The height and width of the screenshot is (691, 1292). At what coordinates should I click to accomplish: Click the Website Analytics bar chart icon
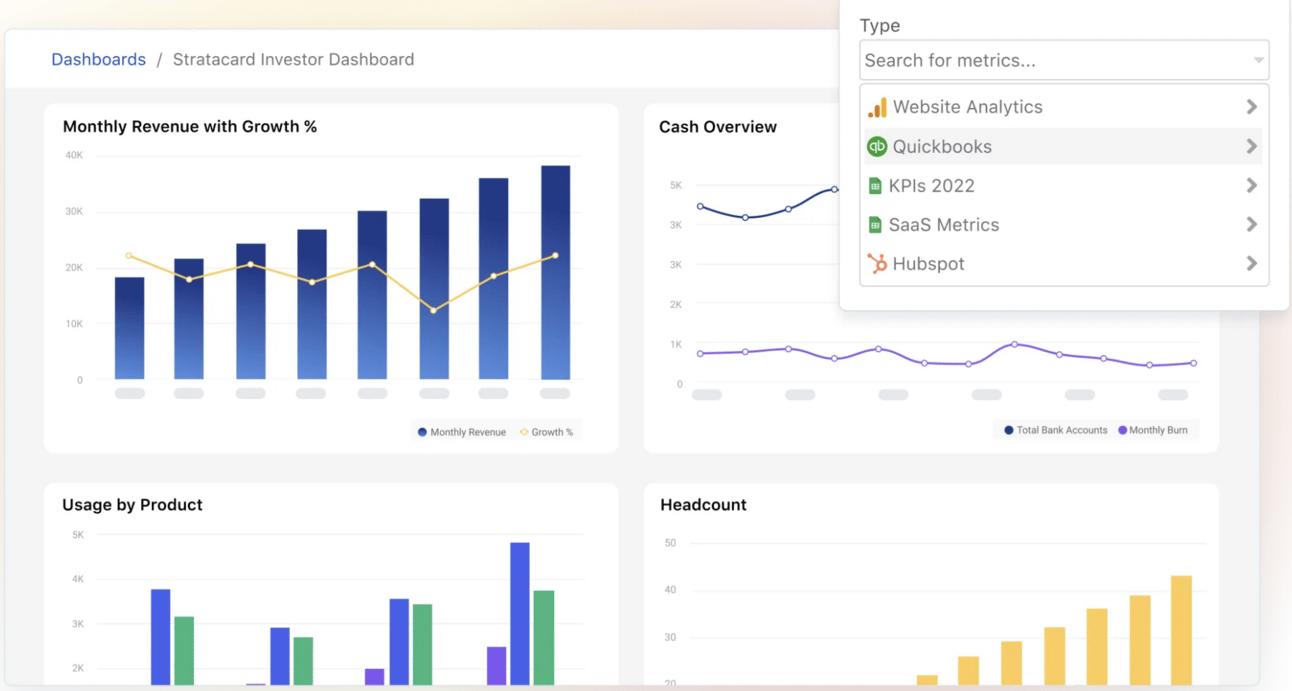tap(877, 107)
